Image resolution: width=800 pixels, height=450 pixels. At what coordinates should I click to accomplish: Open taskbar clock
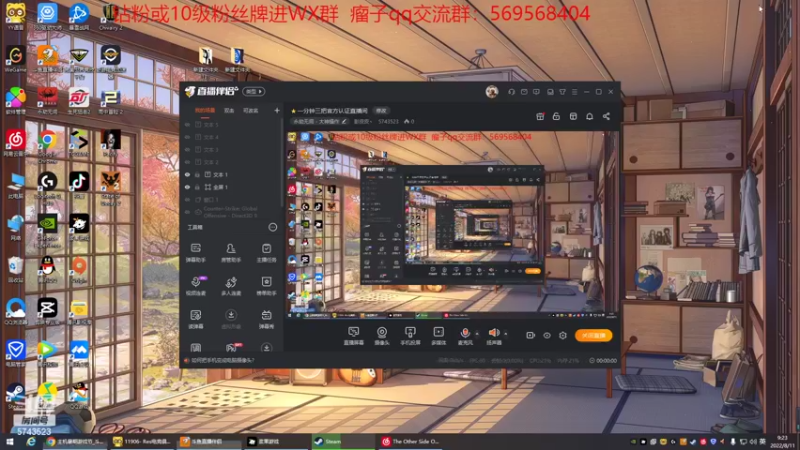point(782,441)
